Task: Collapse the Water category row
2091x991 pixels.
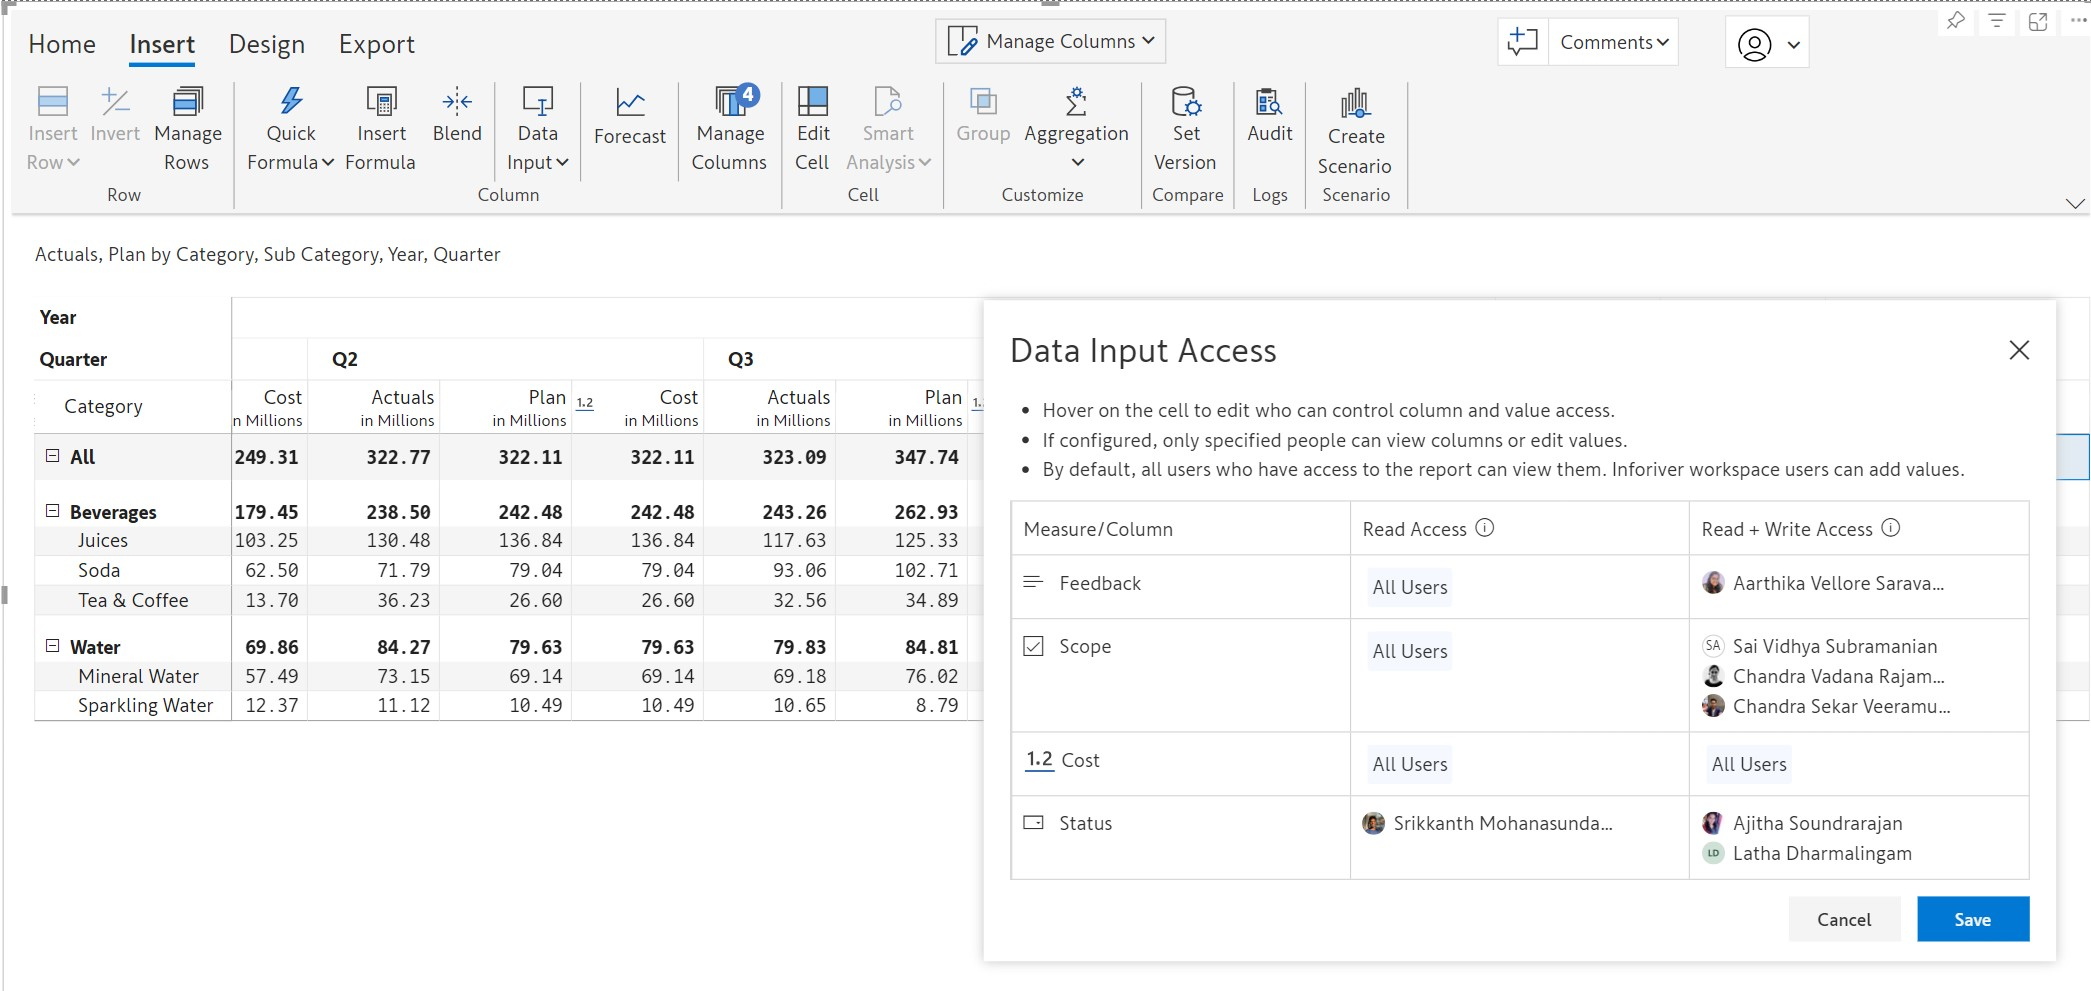Action: [52, 646]
